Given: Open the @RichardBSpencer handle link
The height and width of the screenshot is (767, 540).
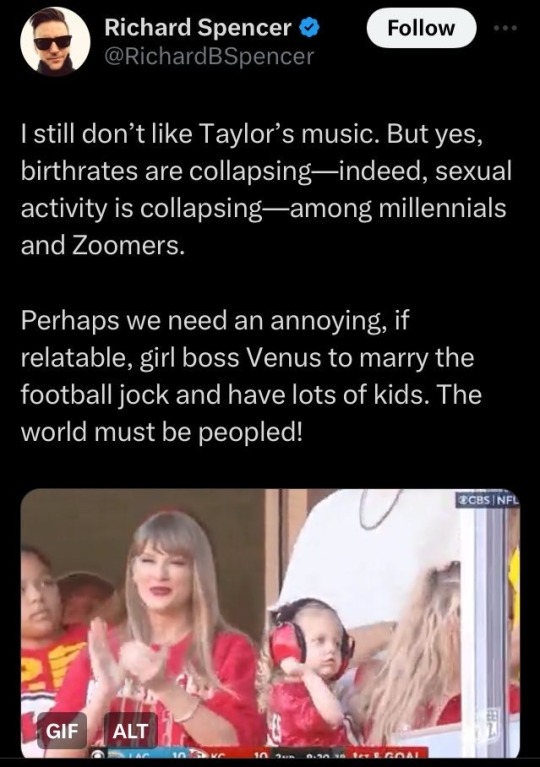Looking at the screenshot, I should coord(209,57).
